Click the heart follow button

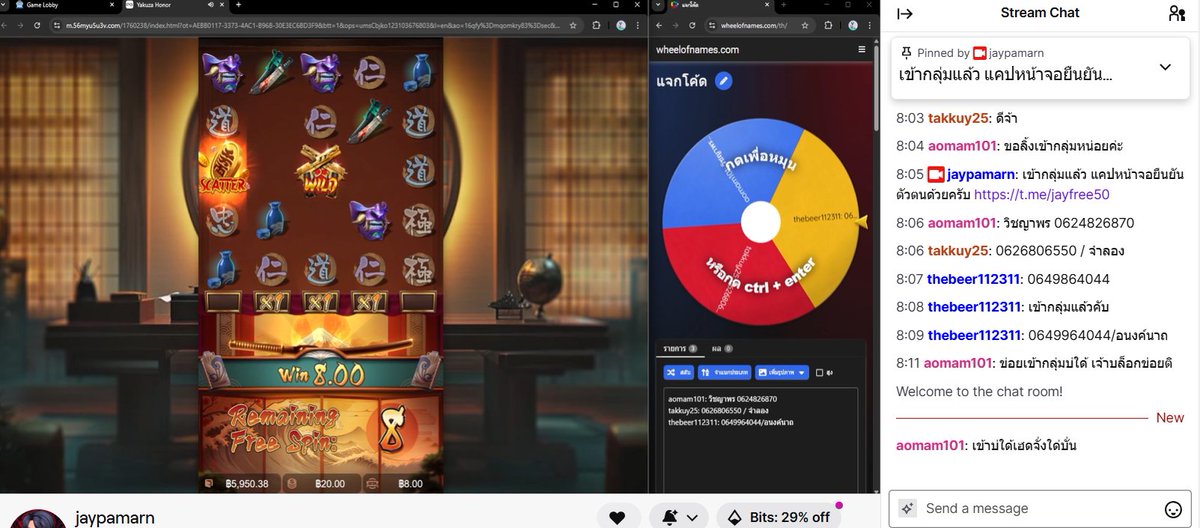pyautogui.click(x=617, y=516)
